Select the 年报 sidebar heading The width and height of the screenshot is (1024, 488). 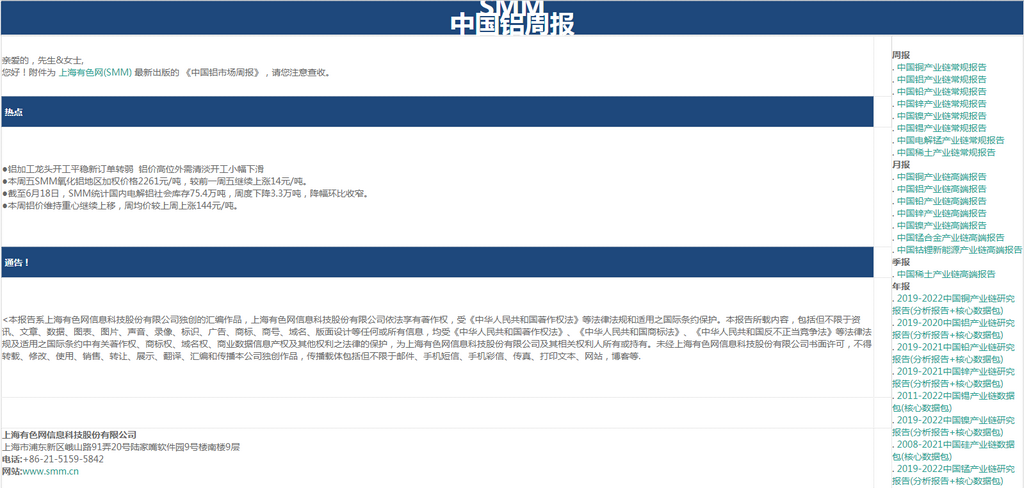tap(901, 286)
